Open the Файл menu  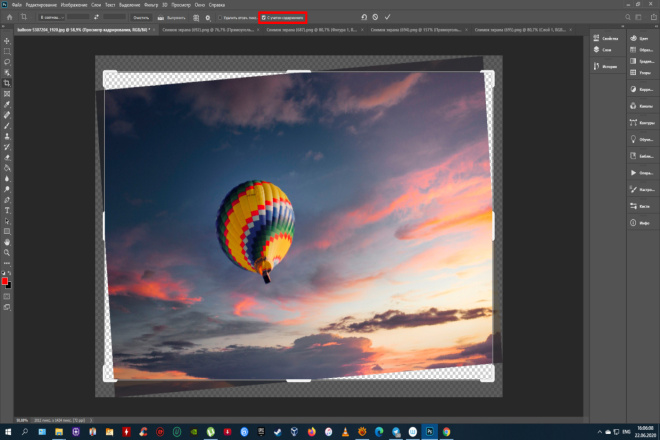tap(17, 5)
